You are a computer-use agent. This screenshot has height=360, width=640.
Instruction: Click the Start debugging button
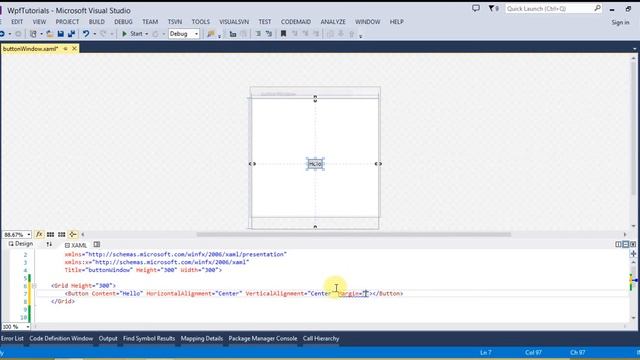[x=133, y=34]
